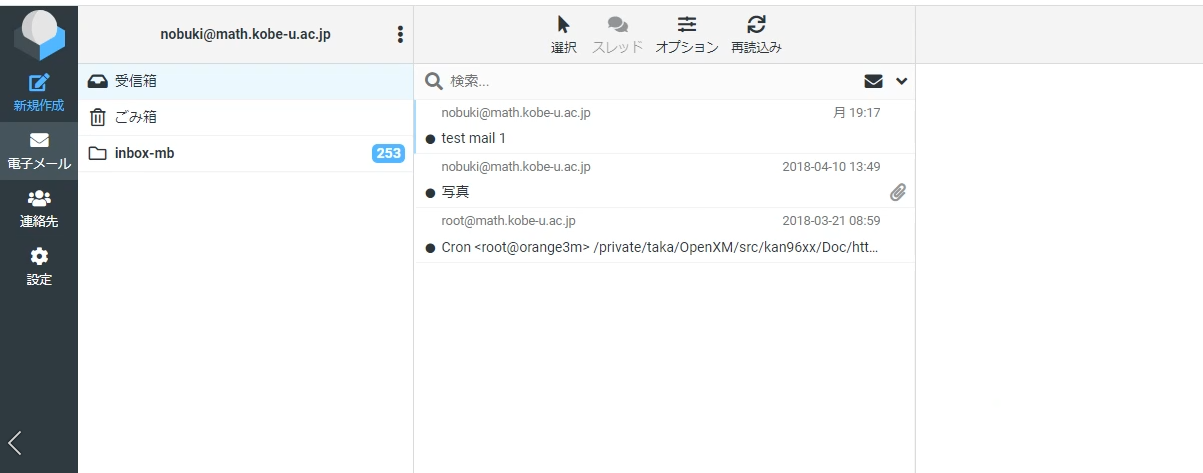Click the date 2018-04-10 13:49

tap(831, 167)
